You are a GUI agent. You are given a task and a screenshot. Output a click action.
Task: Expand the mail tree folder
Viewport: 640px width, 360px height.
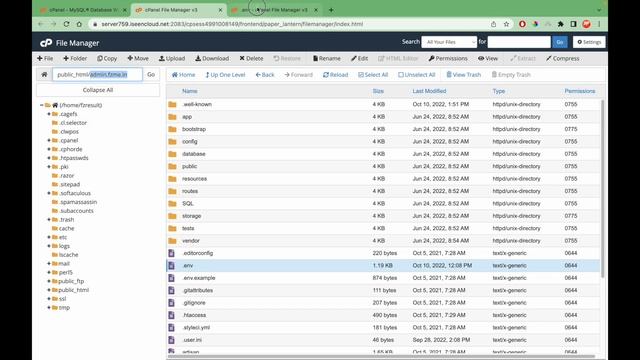(x=49, y=264)
